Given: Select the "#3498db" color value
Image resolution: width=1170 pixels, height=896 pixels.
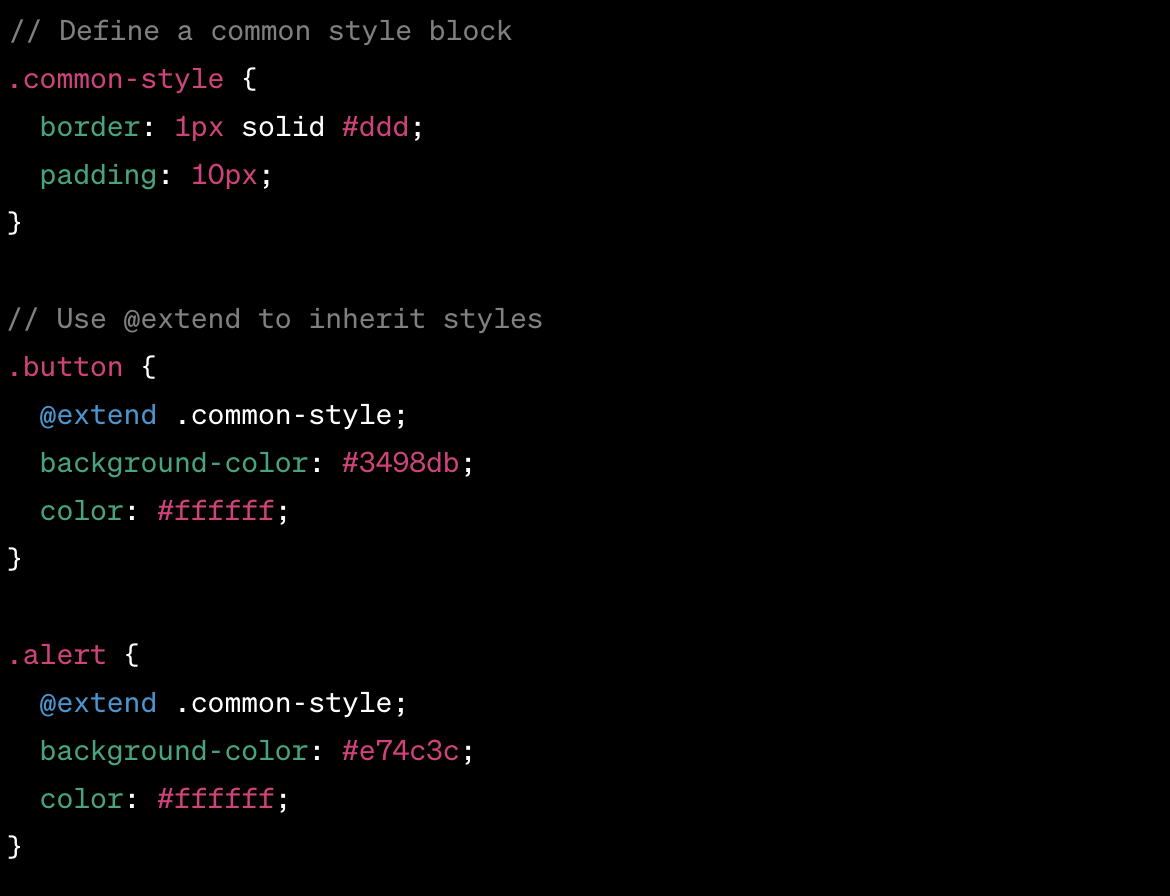Looking at the screenshot, I should tap(401, 463).
